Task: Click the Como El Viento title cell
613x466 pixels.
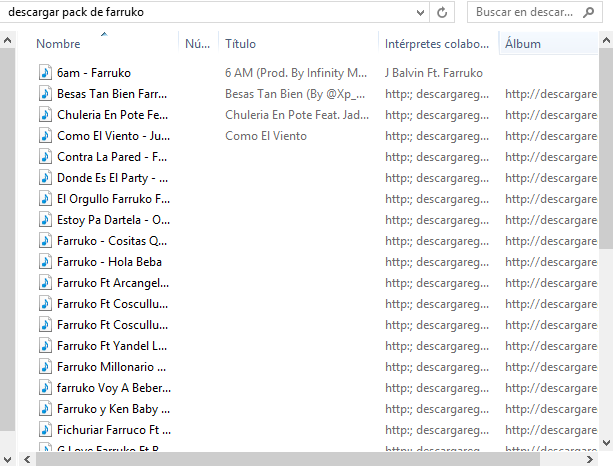Action: 266,136
